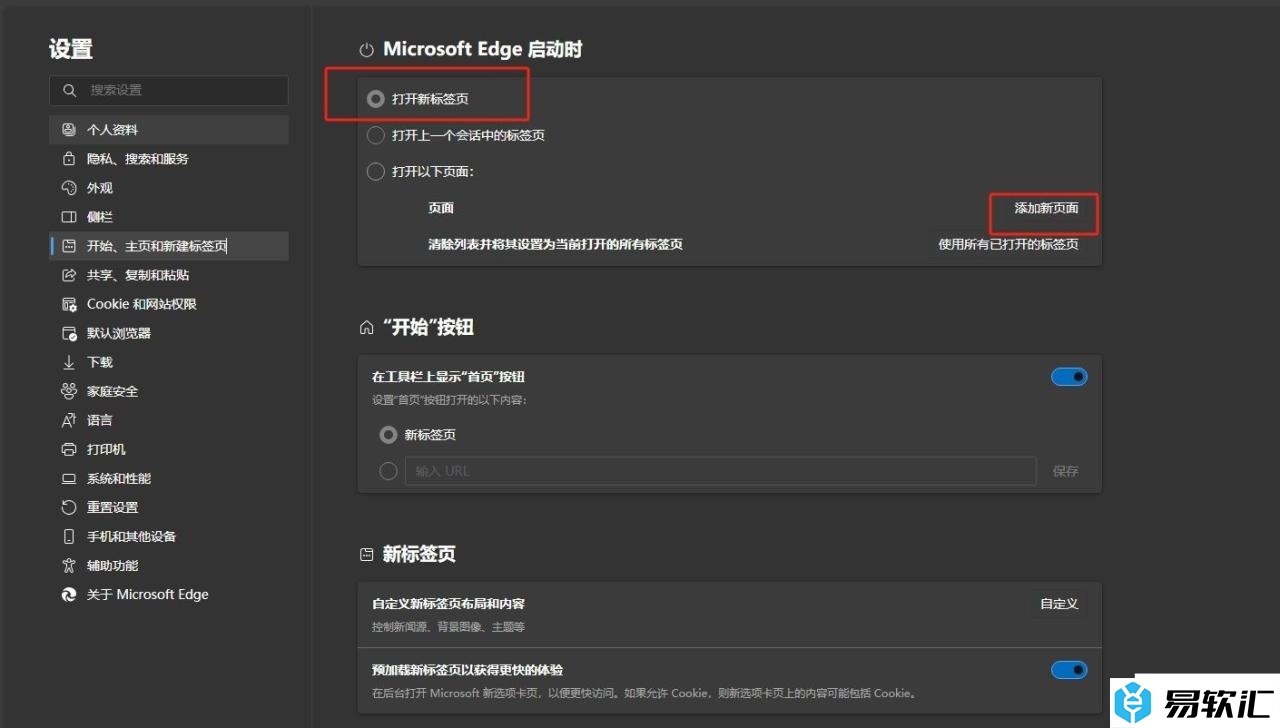The image size is (1280, 728).
Task: Click 清除列表并将其设置为当前打开的所有标签页 text
Action: point(555,244)
